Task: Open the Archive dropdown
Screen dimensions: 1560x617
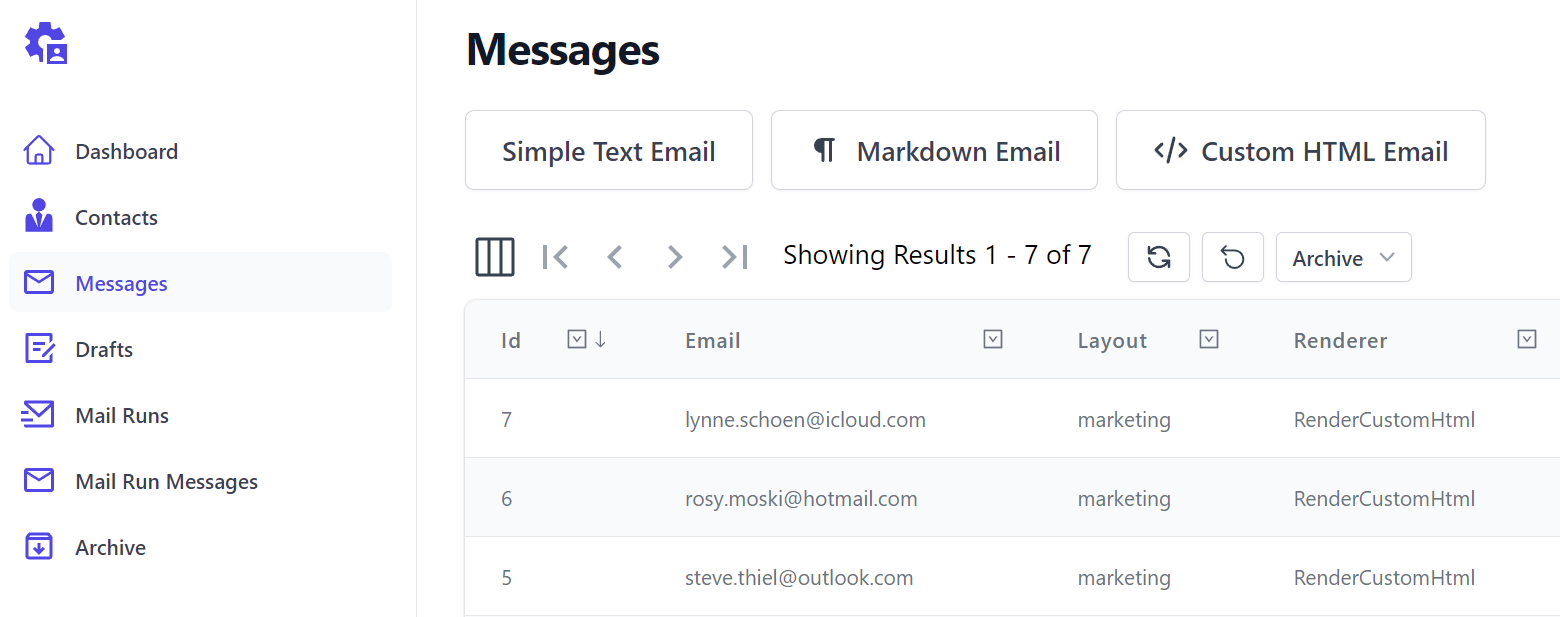Action: pyautogui.click(x=1344, y=257)
